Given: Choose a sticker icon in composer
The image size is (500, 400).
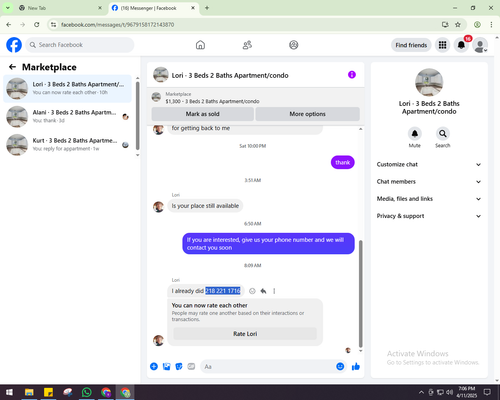Looking at the screenshot, I should coord(179,367).
